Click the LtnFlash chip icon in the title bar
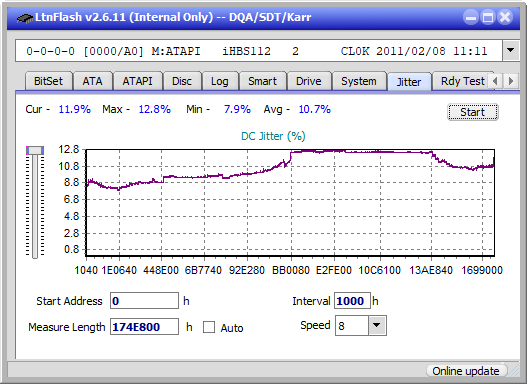Viewport: 527px width, 384px height. tap(24, 17)
